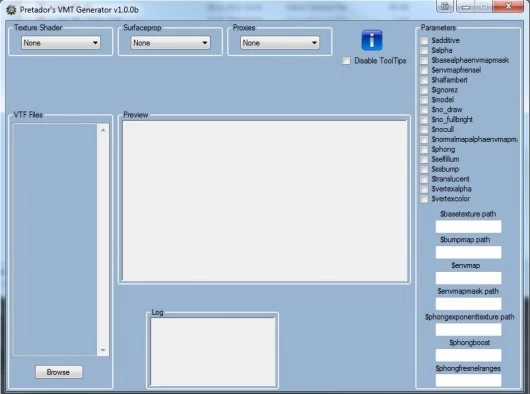Viewport: 530px width, 394px height.
Task: Enable the $additive parameter
Action: [x=424, y=41]
